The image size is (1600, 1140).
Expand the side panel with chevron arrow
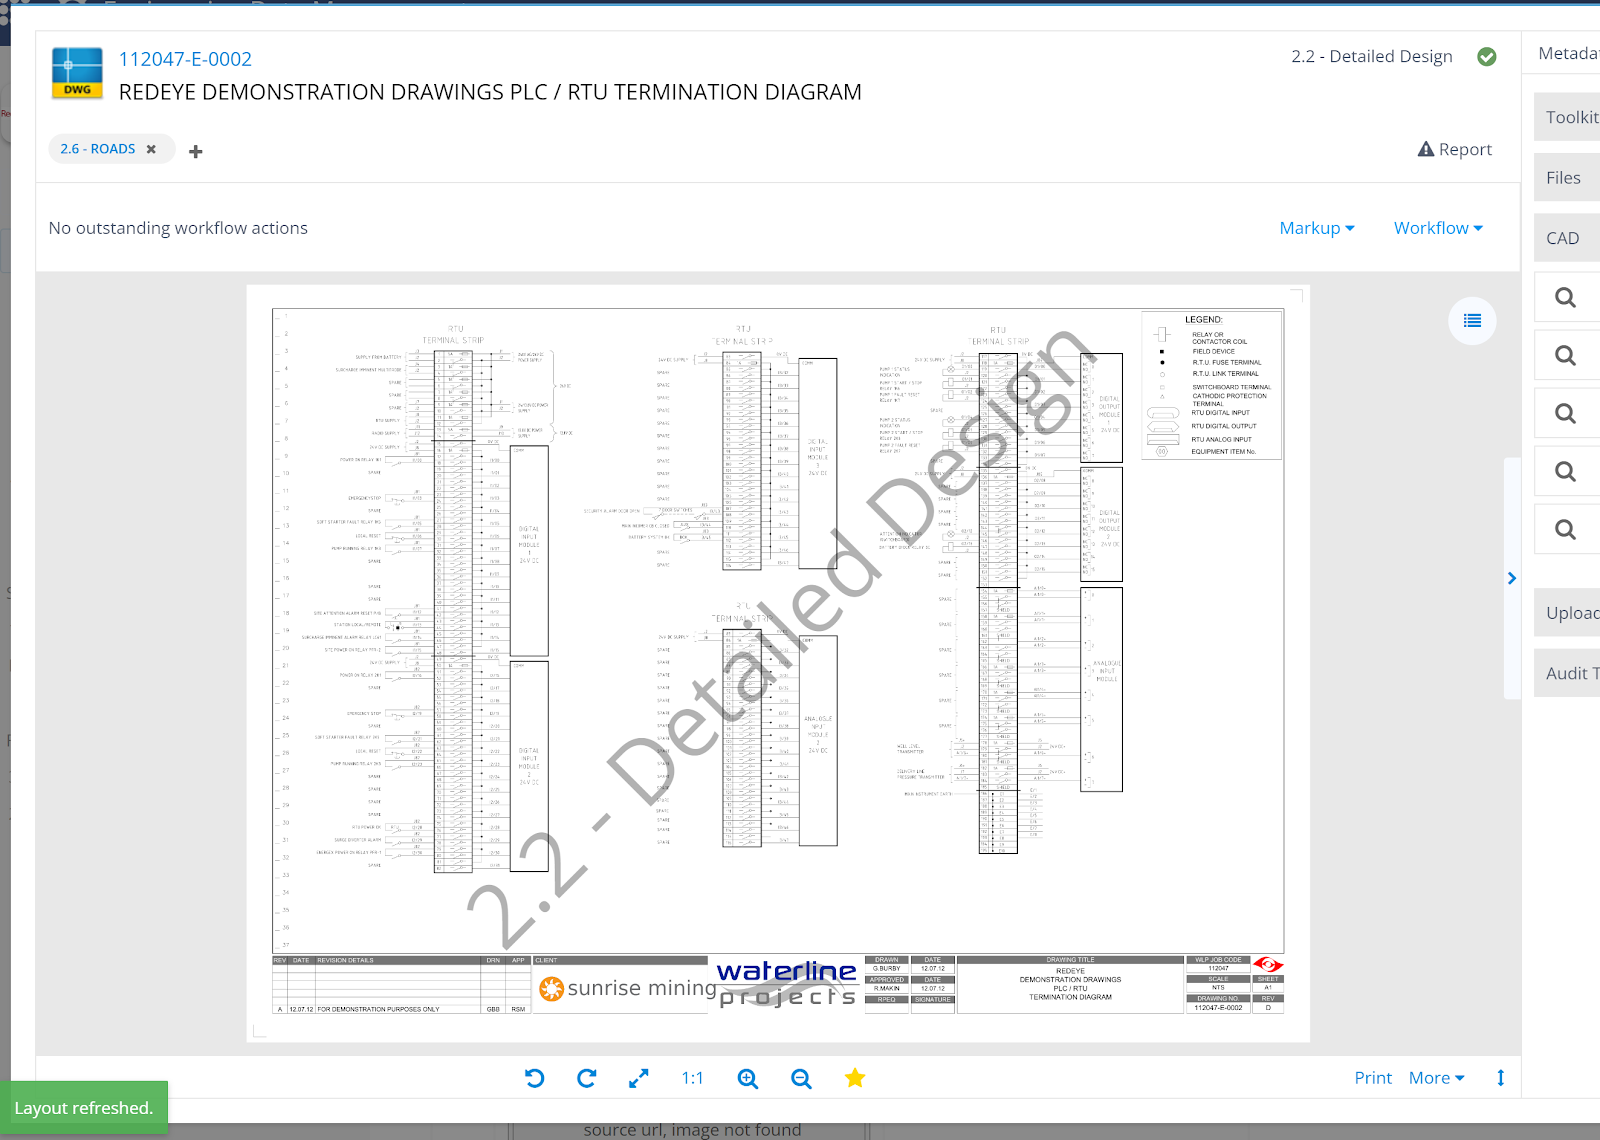(x=1511, y=578)
